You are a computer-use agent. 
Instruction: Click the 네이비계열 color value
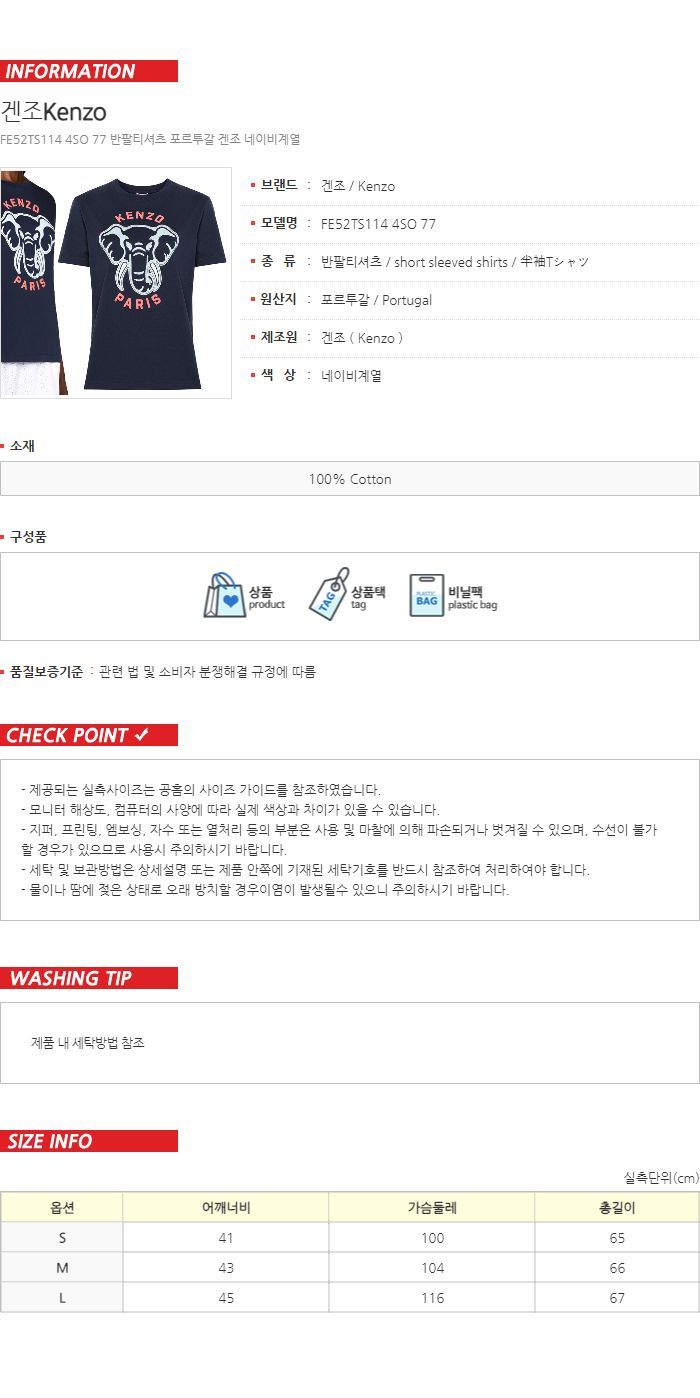pos(351,376)
